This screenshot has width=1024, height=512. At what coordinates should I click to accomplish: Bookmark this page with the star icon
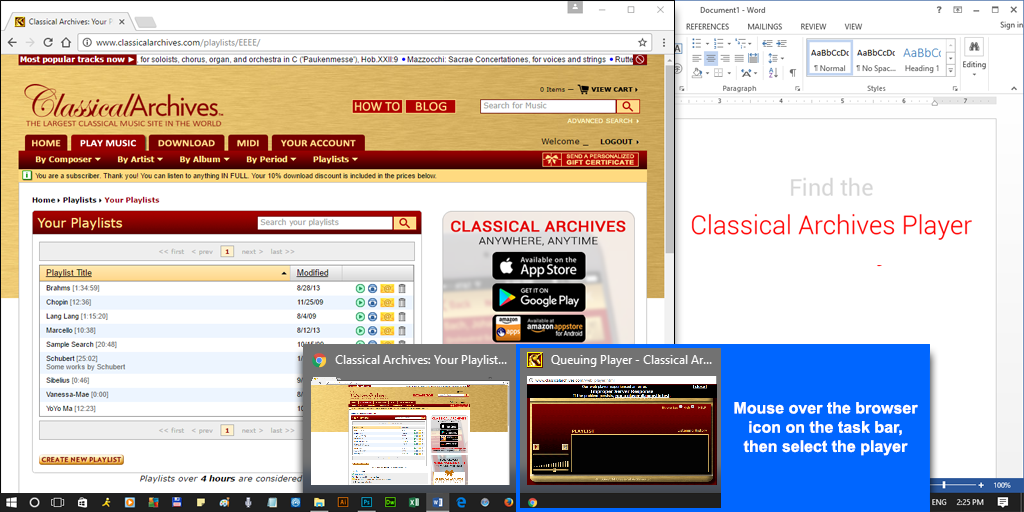(x=642, y=43)
